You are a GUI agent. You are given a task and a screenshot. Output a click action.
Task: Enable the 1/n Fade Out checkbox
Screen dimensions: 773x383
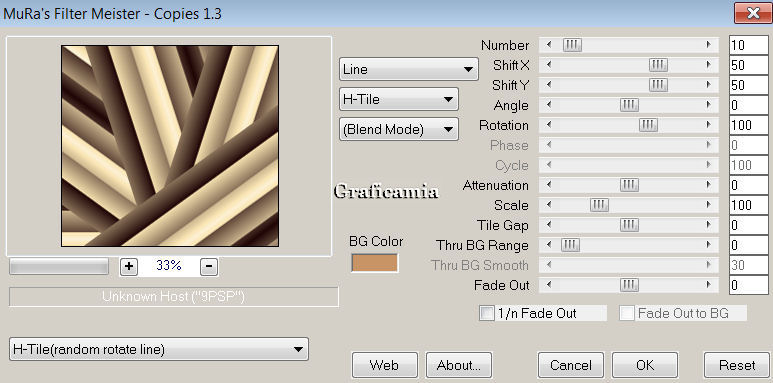[487, 313]
